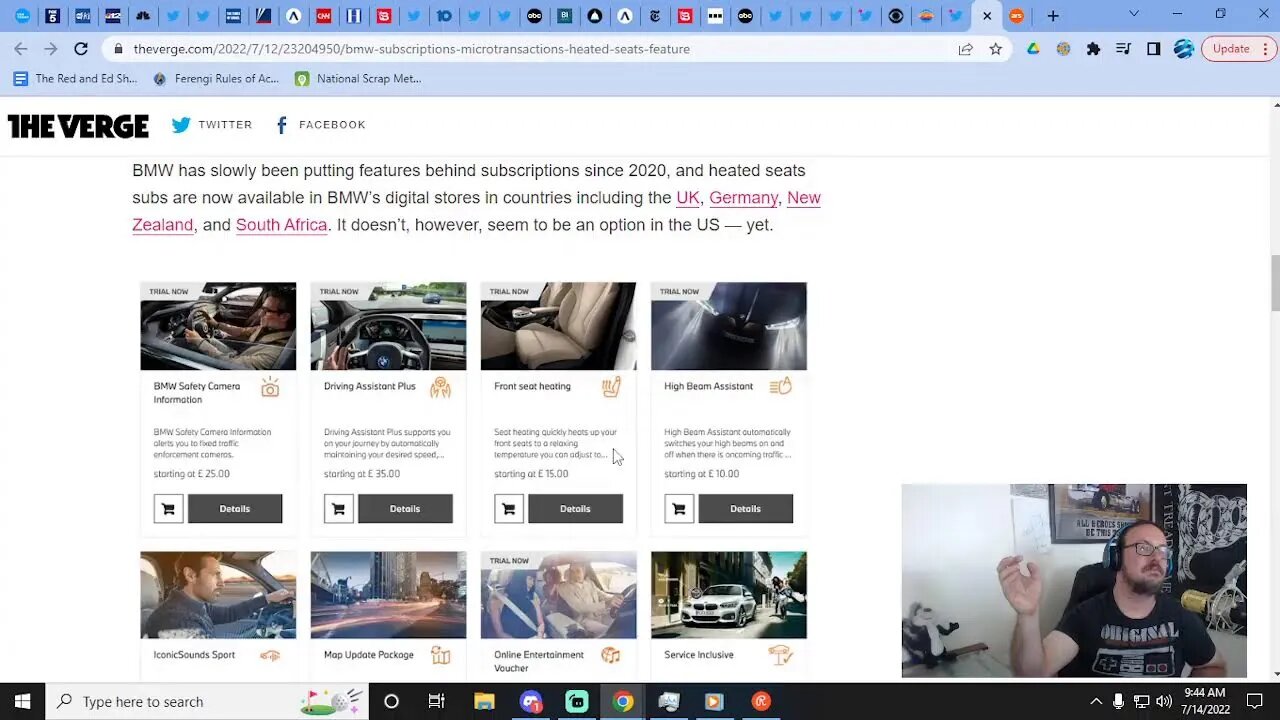Open the UK link in article

pyautogui.click(x=688, y=197)
